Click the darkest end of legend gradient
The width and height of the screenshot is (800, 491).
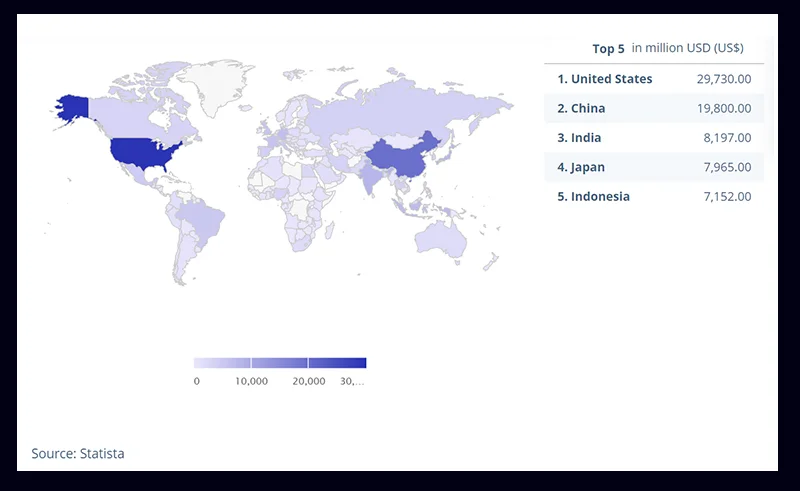[360, 363]
